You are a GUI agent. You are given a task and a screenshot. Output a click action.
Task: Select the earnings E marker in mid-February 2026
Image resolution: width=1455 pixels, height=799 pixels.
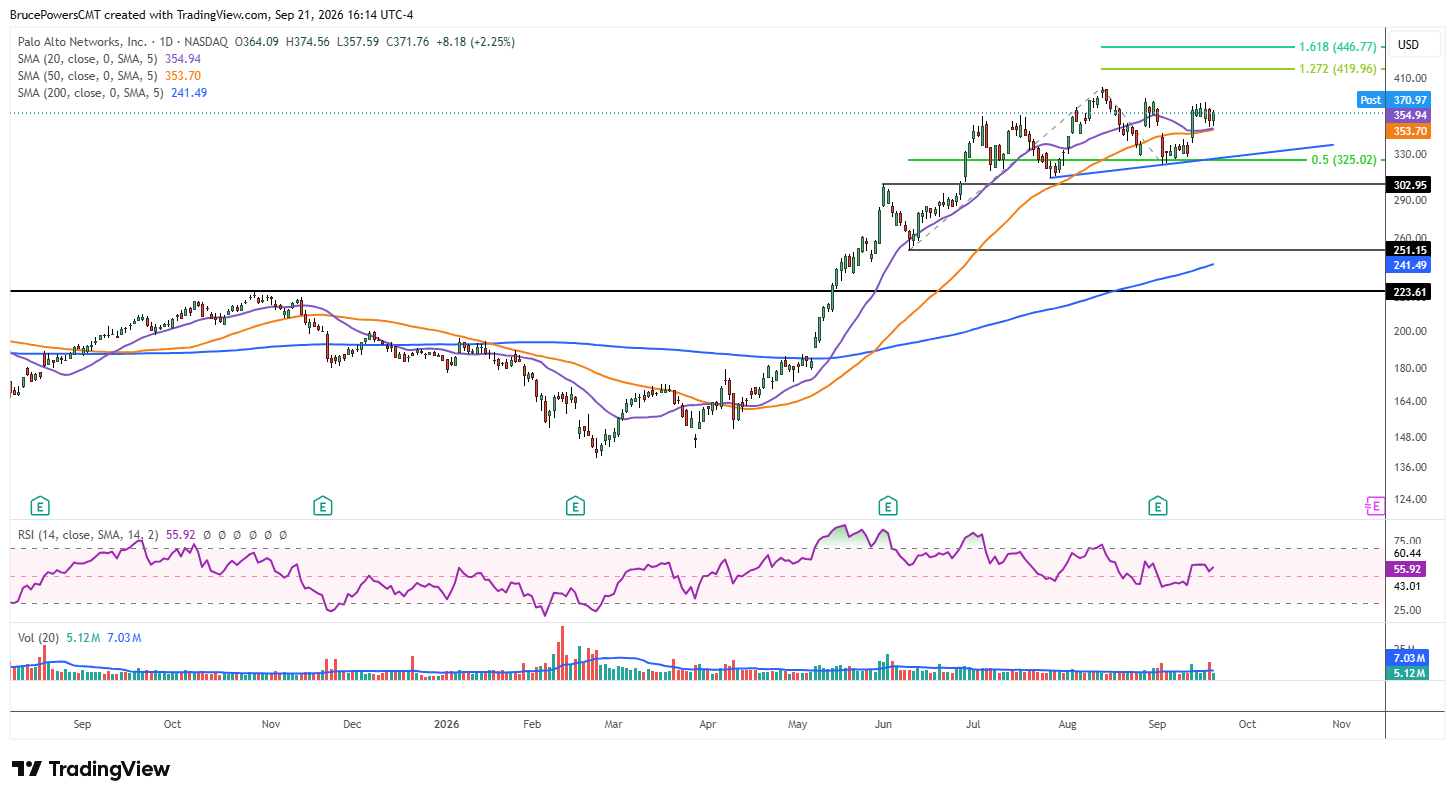point(575,506)
